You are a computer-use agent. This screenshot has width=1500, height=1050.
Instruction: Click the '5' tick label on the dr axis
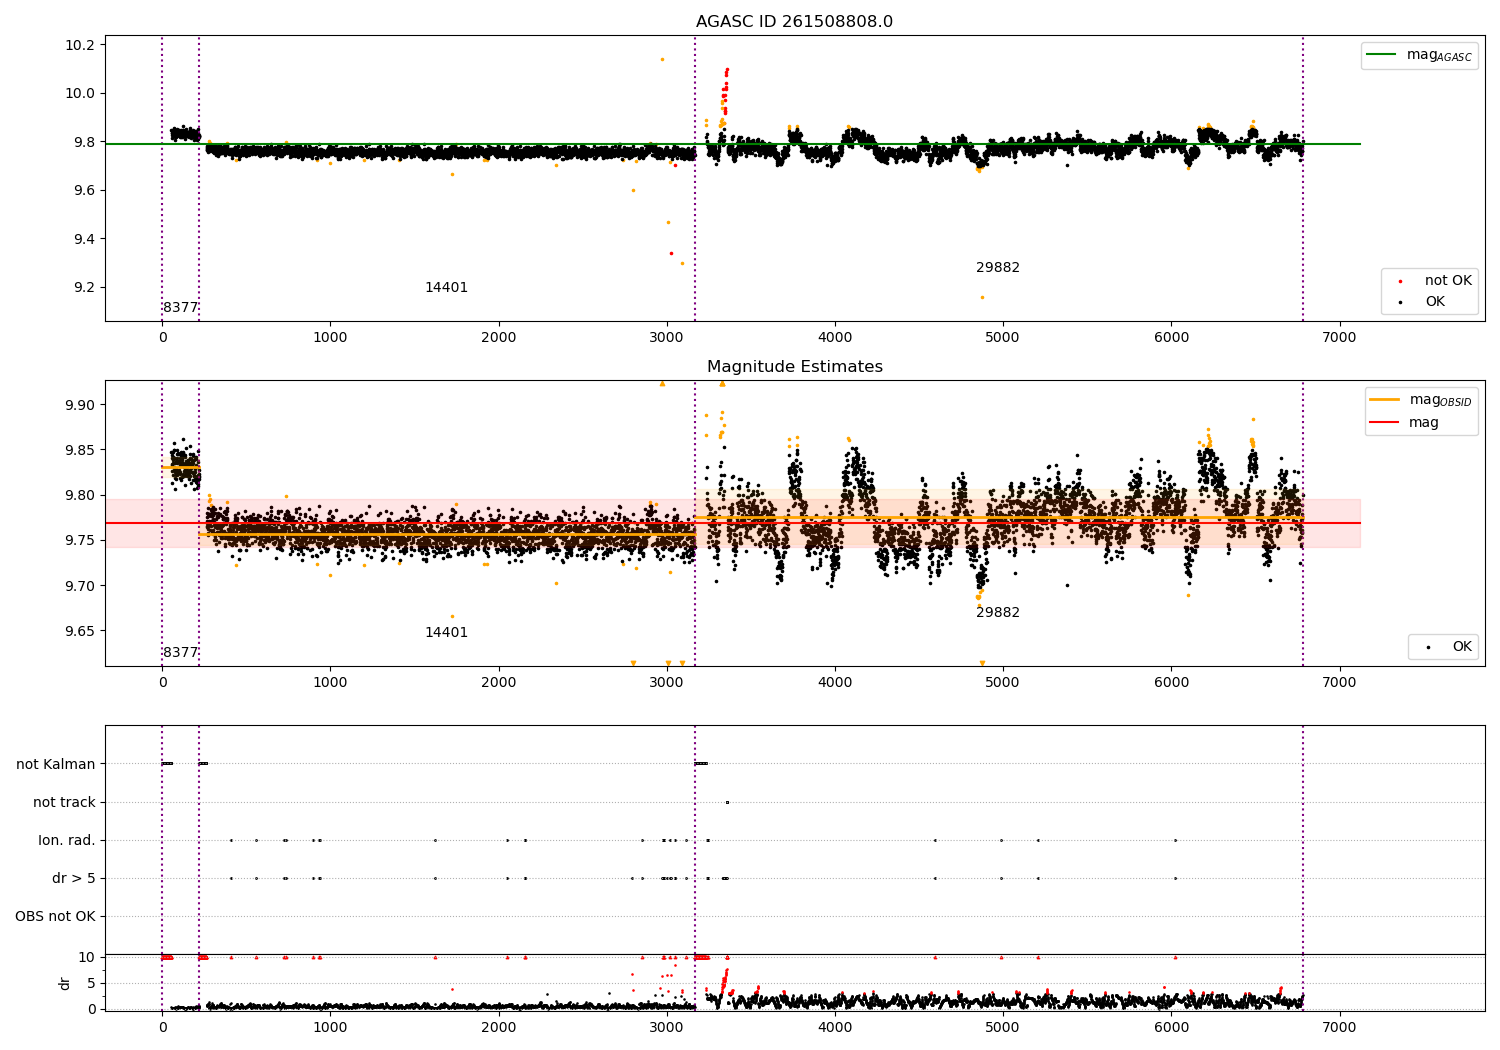pos(91,983)
